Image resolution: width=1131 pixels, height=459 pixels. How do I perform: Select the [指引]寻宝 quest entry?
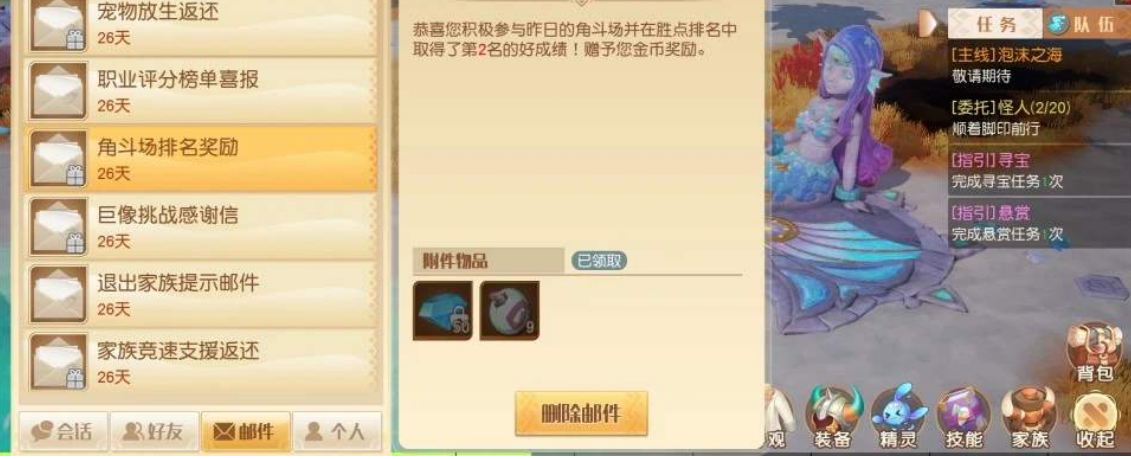click(1039, 171)
